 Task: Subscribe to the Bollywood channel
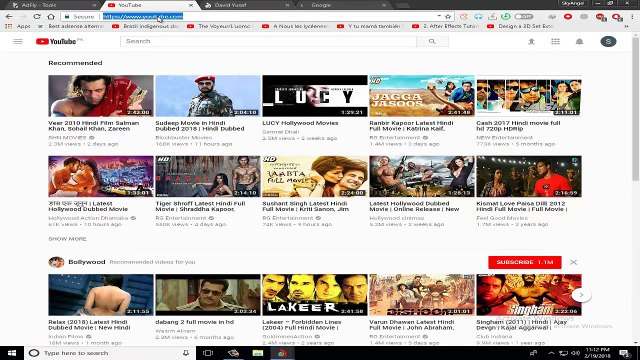click(524, 262)
